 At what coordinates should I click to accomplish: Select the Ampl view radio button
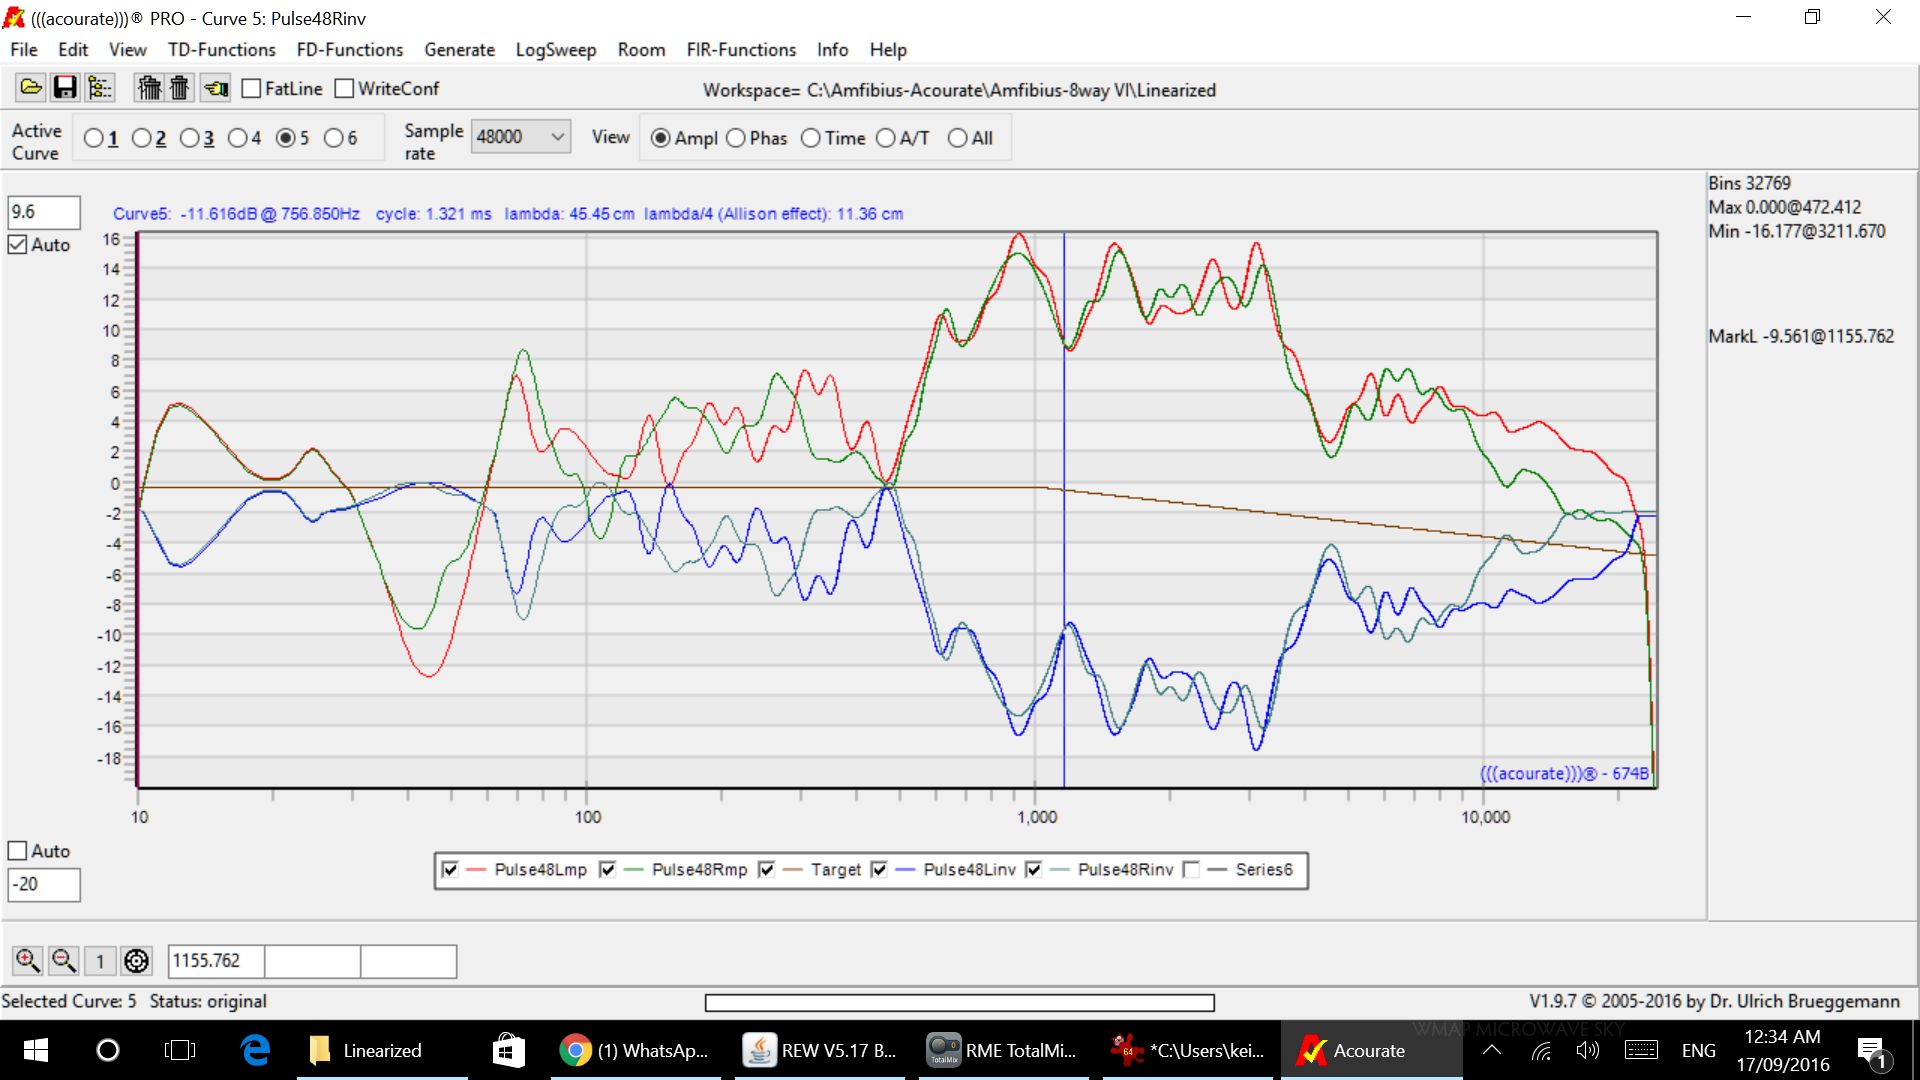coord(660,138)
